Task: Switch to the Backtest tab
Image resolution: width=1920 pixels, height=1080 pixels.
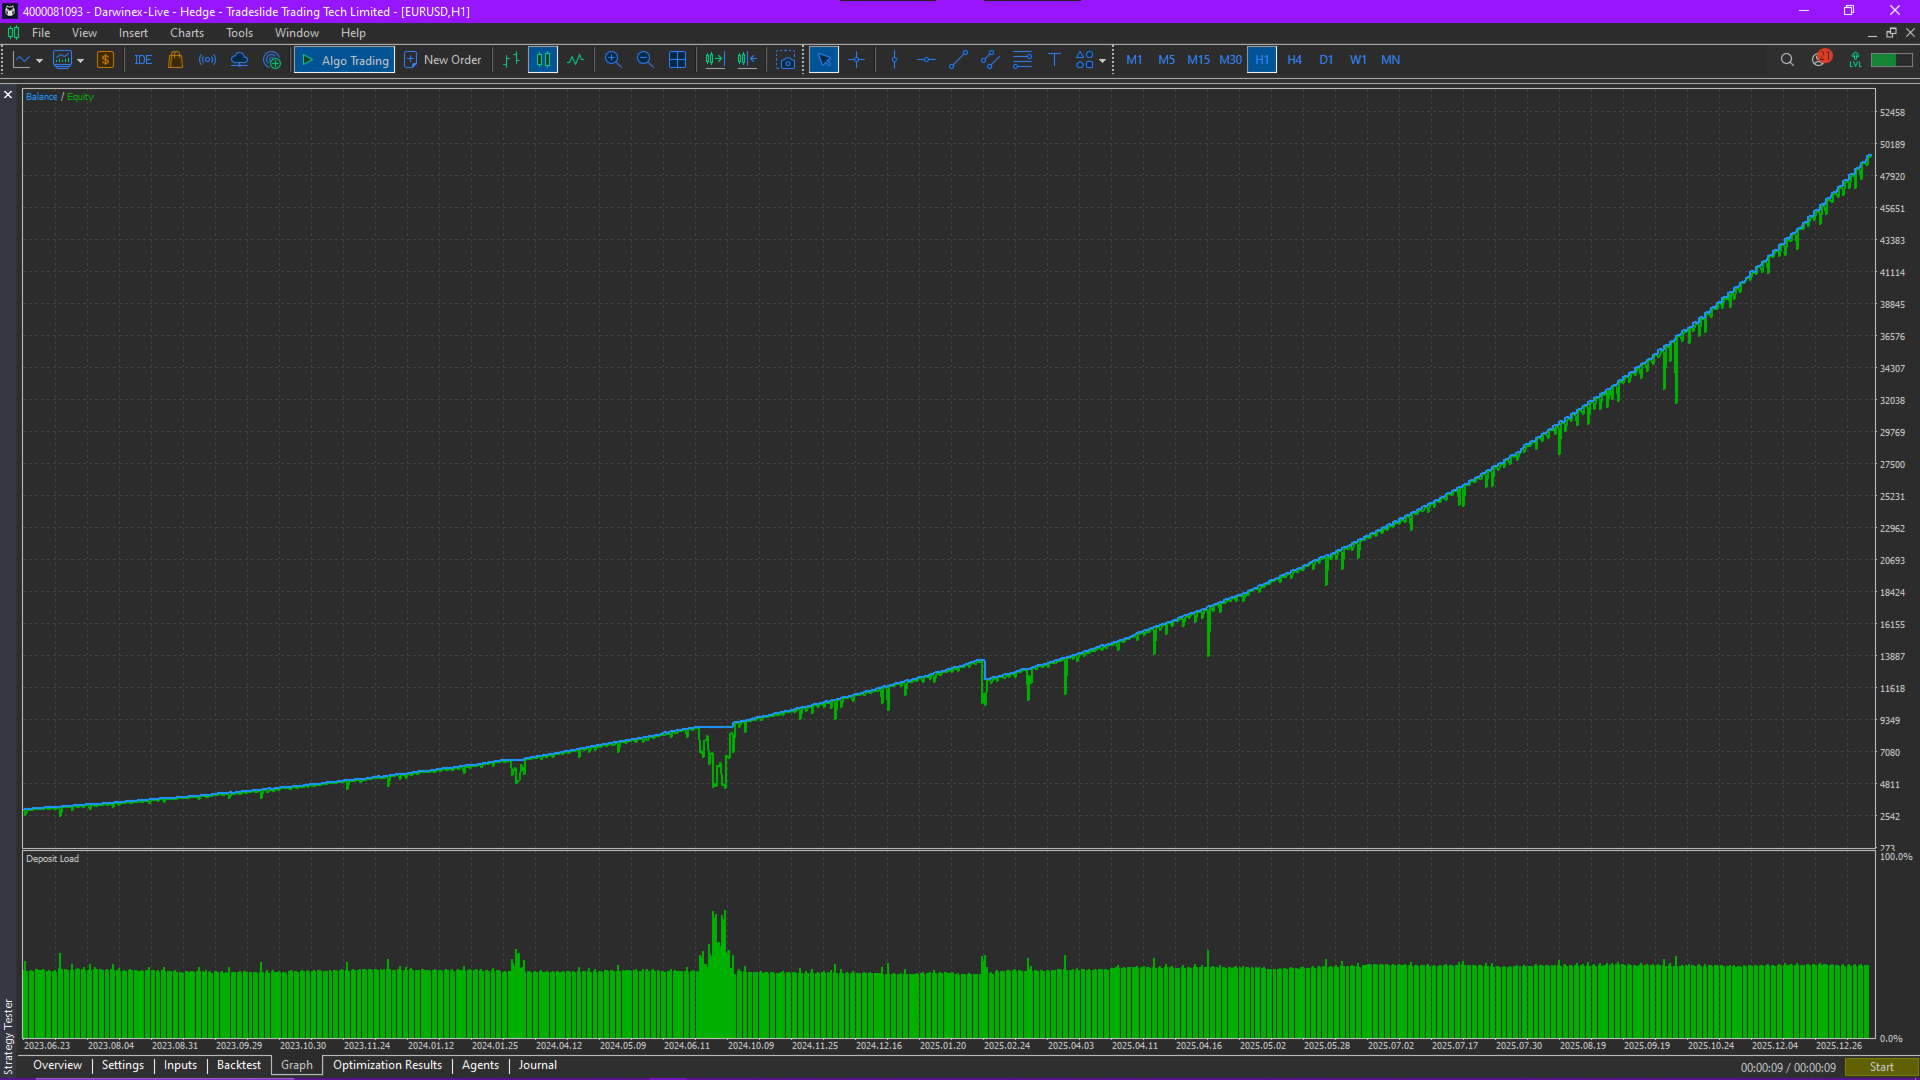Action: click(238, 1065)
